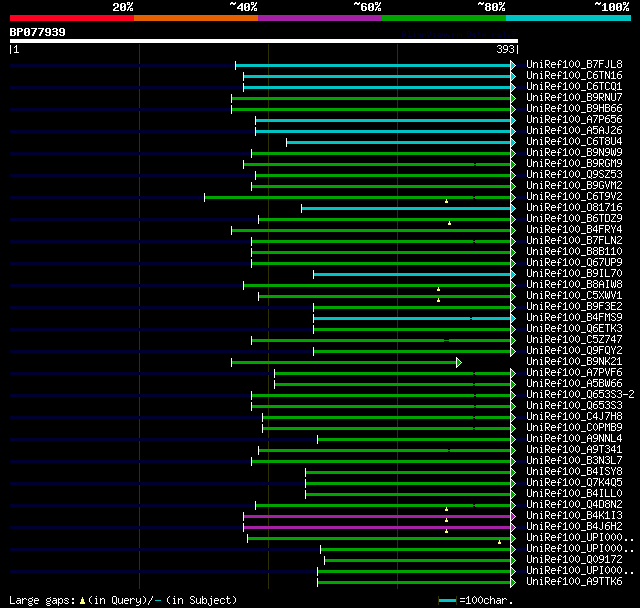The height and width of the screenshot is (608, 640).
Task: Click the cyan alignment bar of UniRef100_C6T8U4
Action: pyautogui.click(x=399, y=142)
